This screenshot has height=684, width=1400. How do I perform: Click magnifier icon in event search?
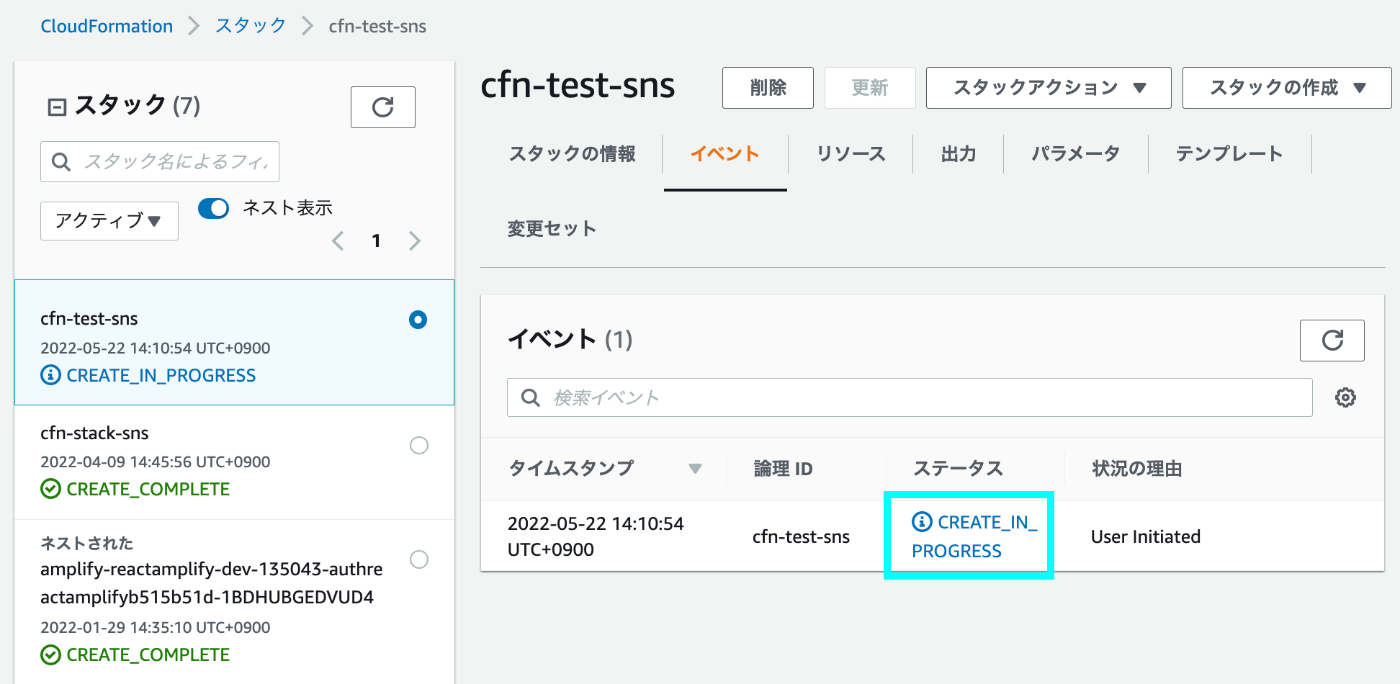click(x=529, y=398)
